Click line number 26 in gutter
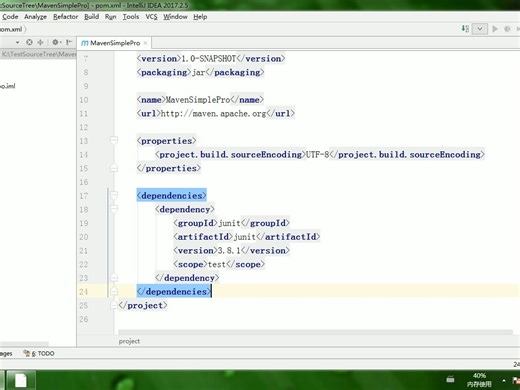 [x=84, y=319]
